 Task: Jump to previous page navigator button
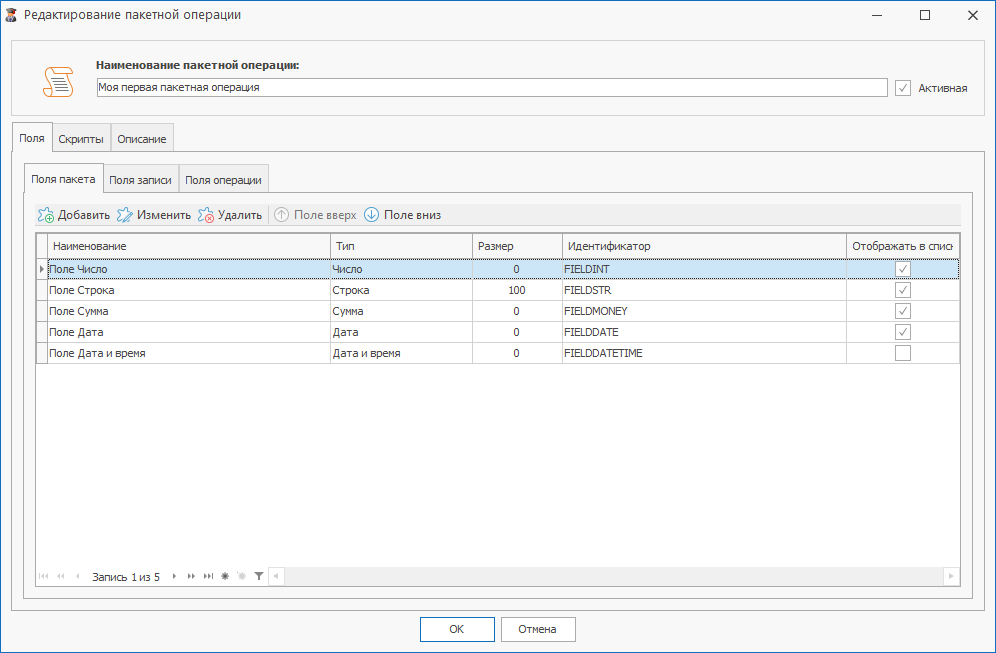pos(61,576)
